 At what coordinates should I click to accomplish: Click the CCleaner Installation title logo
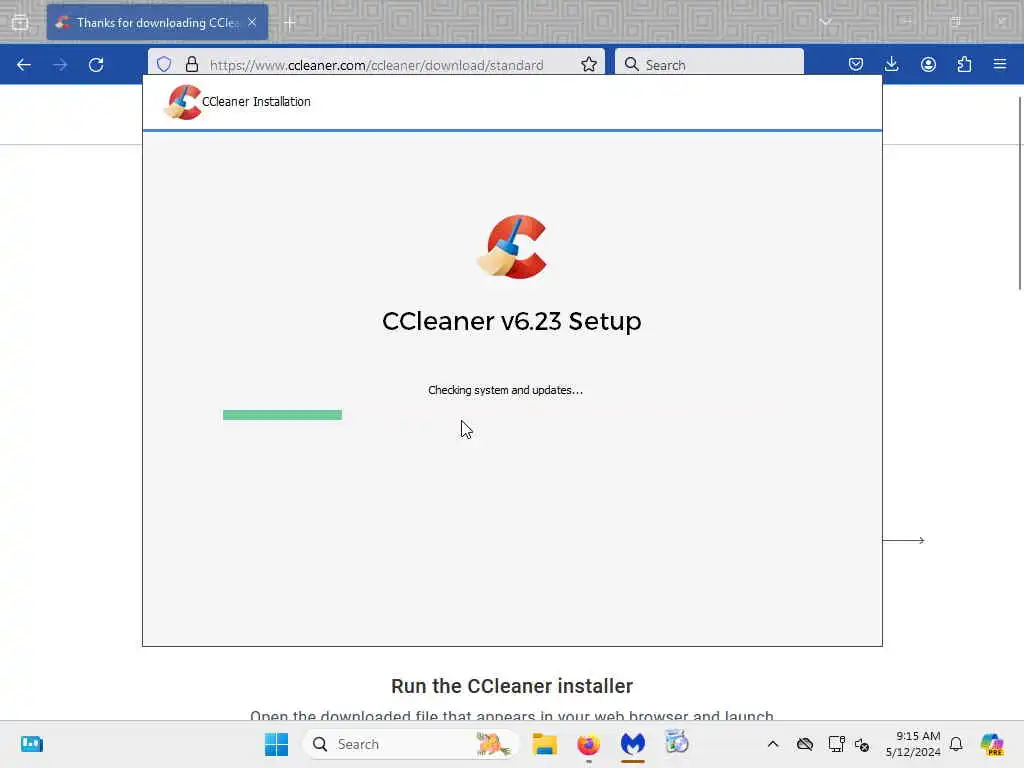point(184,102)
